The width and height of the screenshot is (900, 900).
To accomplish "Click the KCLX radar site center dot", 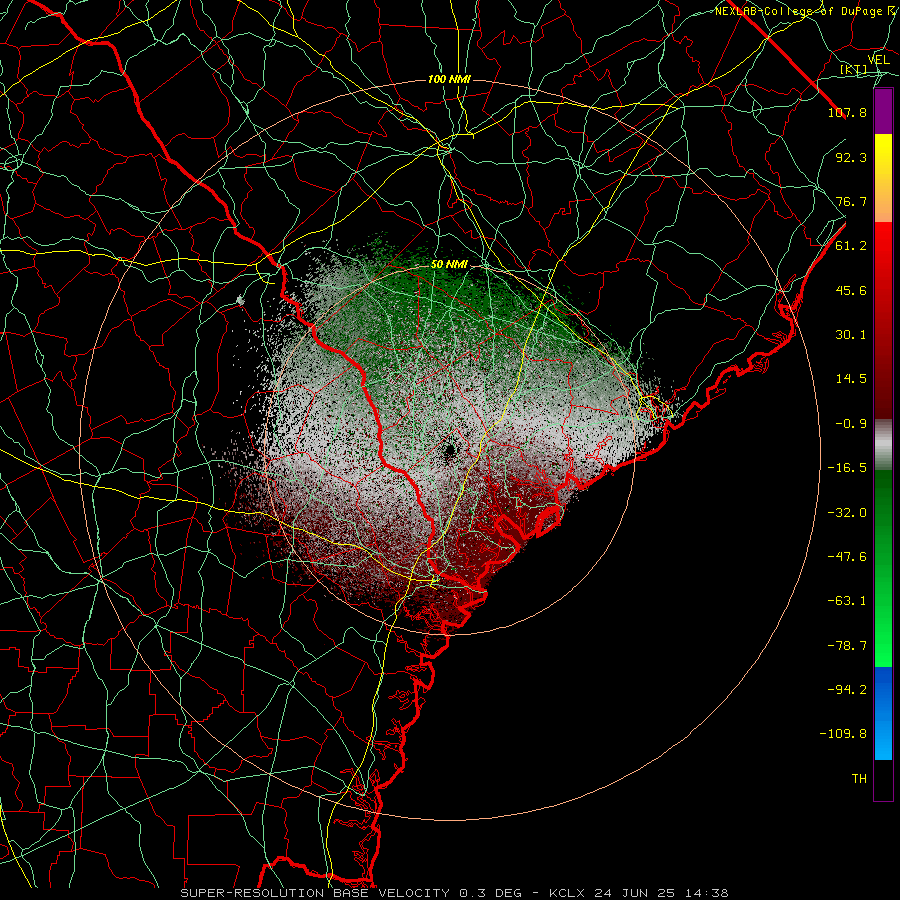I will (449, 451).
